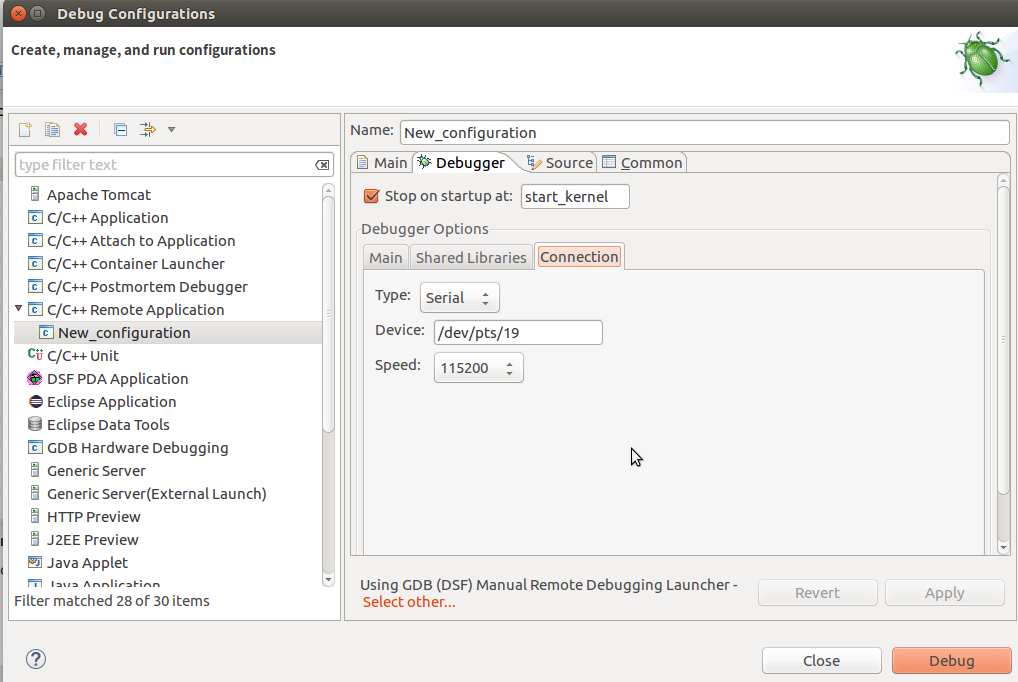Click the Apply button
1018x682 pixels.
945,593
